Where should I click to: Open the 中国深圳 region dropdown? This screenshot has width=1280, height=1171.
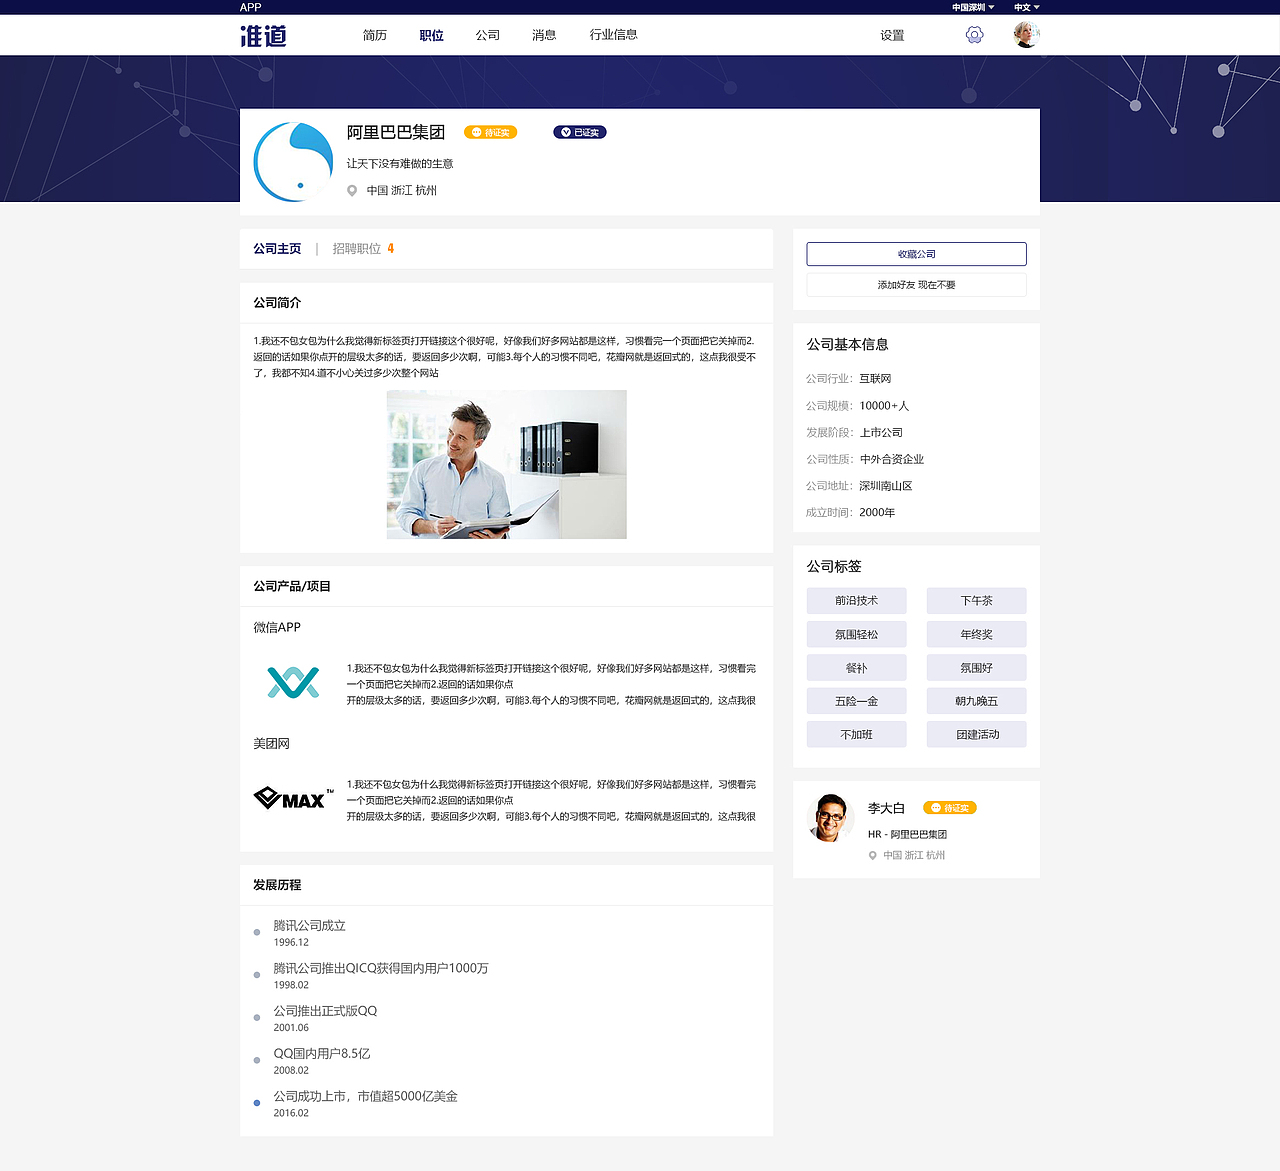pos(973,7)
